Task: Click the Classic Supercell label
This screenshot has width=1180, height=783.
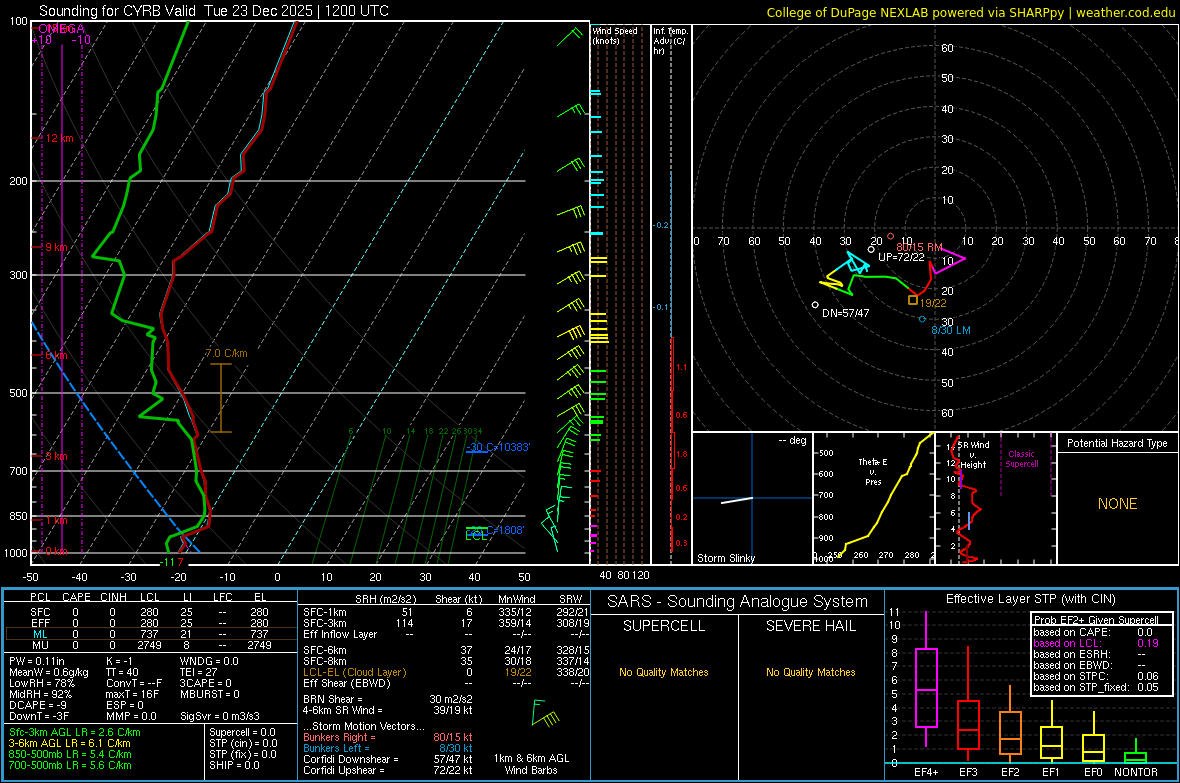Action: point(1021,459)
